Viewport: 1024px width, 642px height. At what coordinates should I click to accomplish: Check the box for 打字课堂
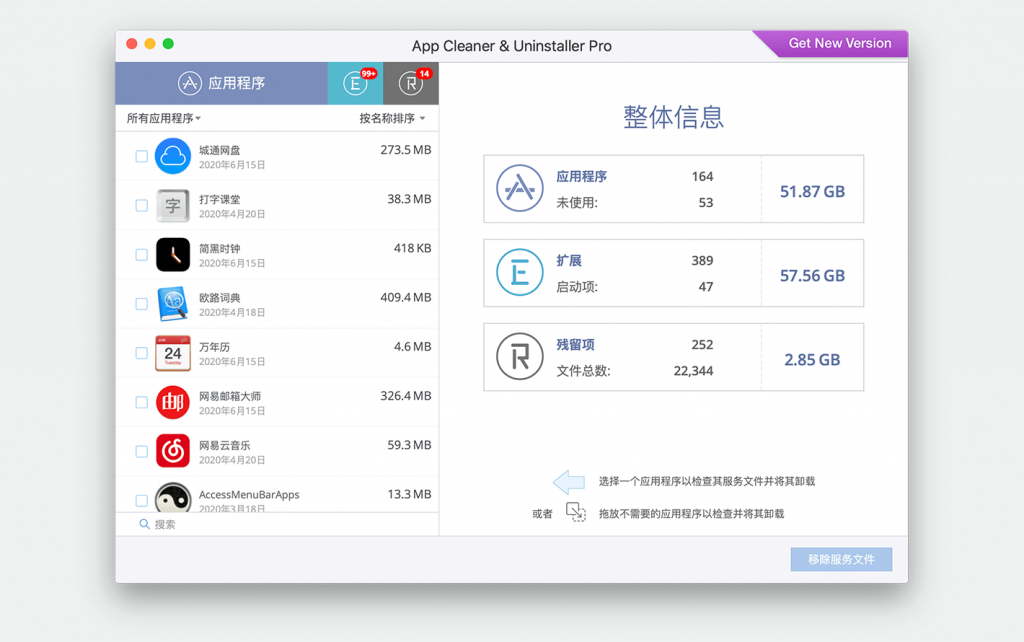click(x=141, y=205)
